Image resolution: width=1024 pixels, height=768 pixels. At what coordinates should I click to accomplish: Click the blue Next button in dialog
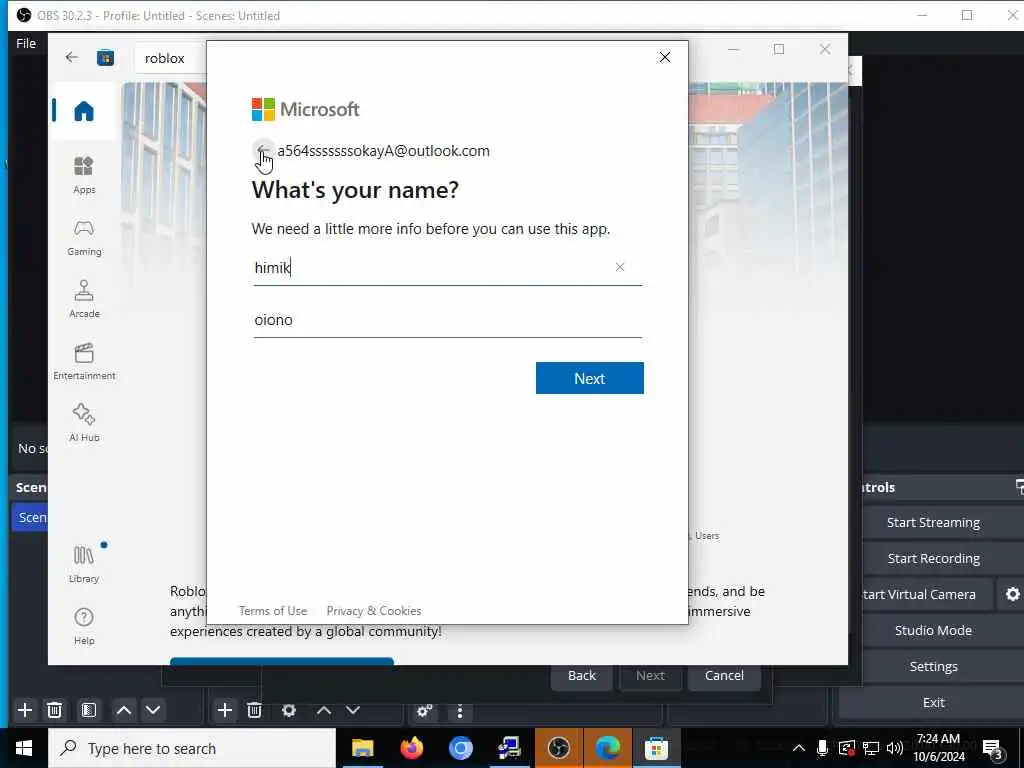pyautogui.click(x=590, y=378)
